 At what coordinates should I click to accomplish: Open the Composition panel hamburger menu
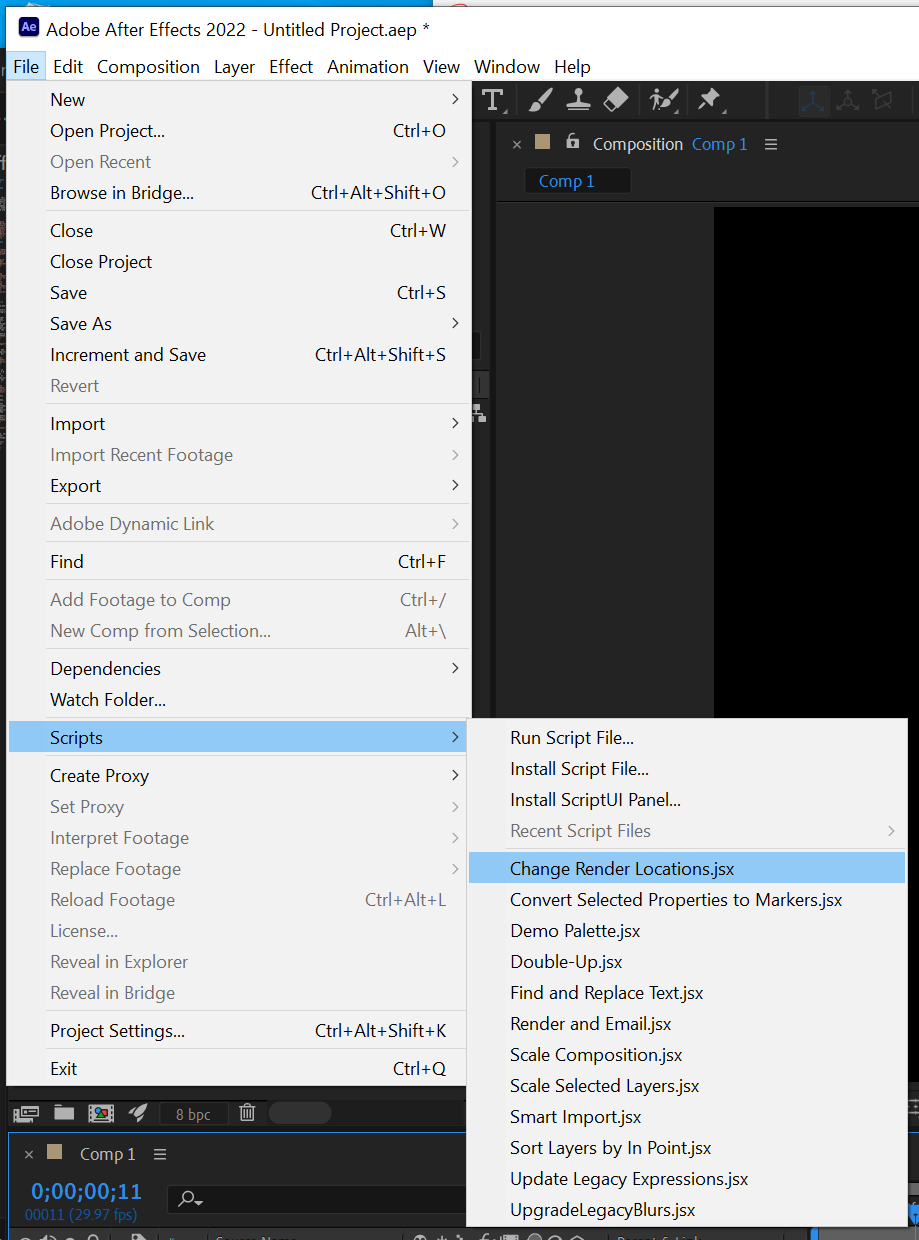click(771, 144)
